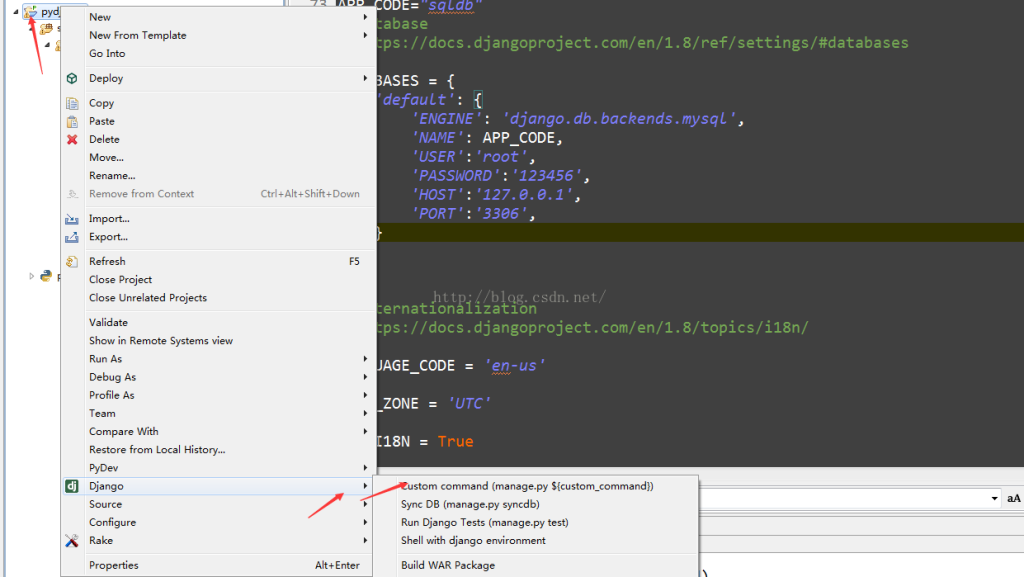Click the Deploy cube icon
Viewport: 1024px width, 577px height.
click(72, 78)
